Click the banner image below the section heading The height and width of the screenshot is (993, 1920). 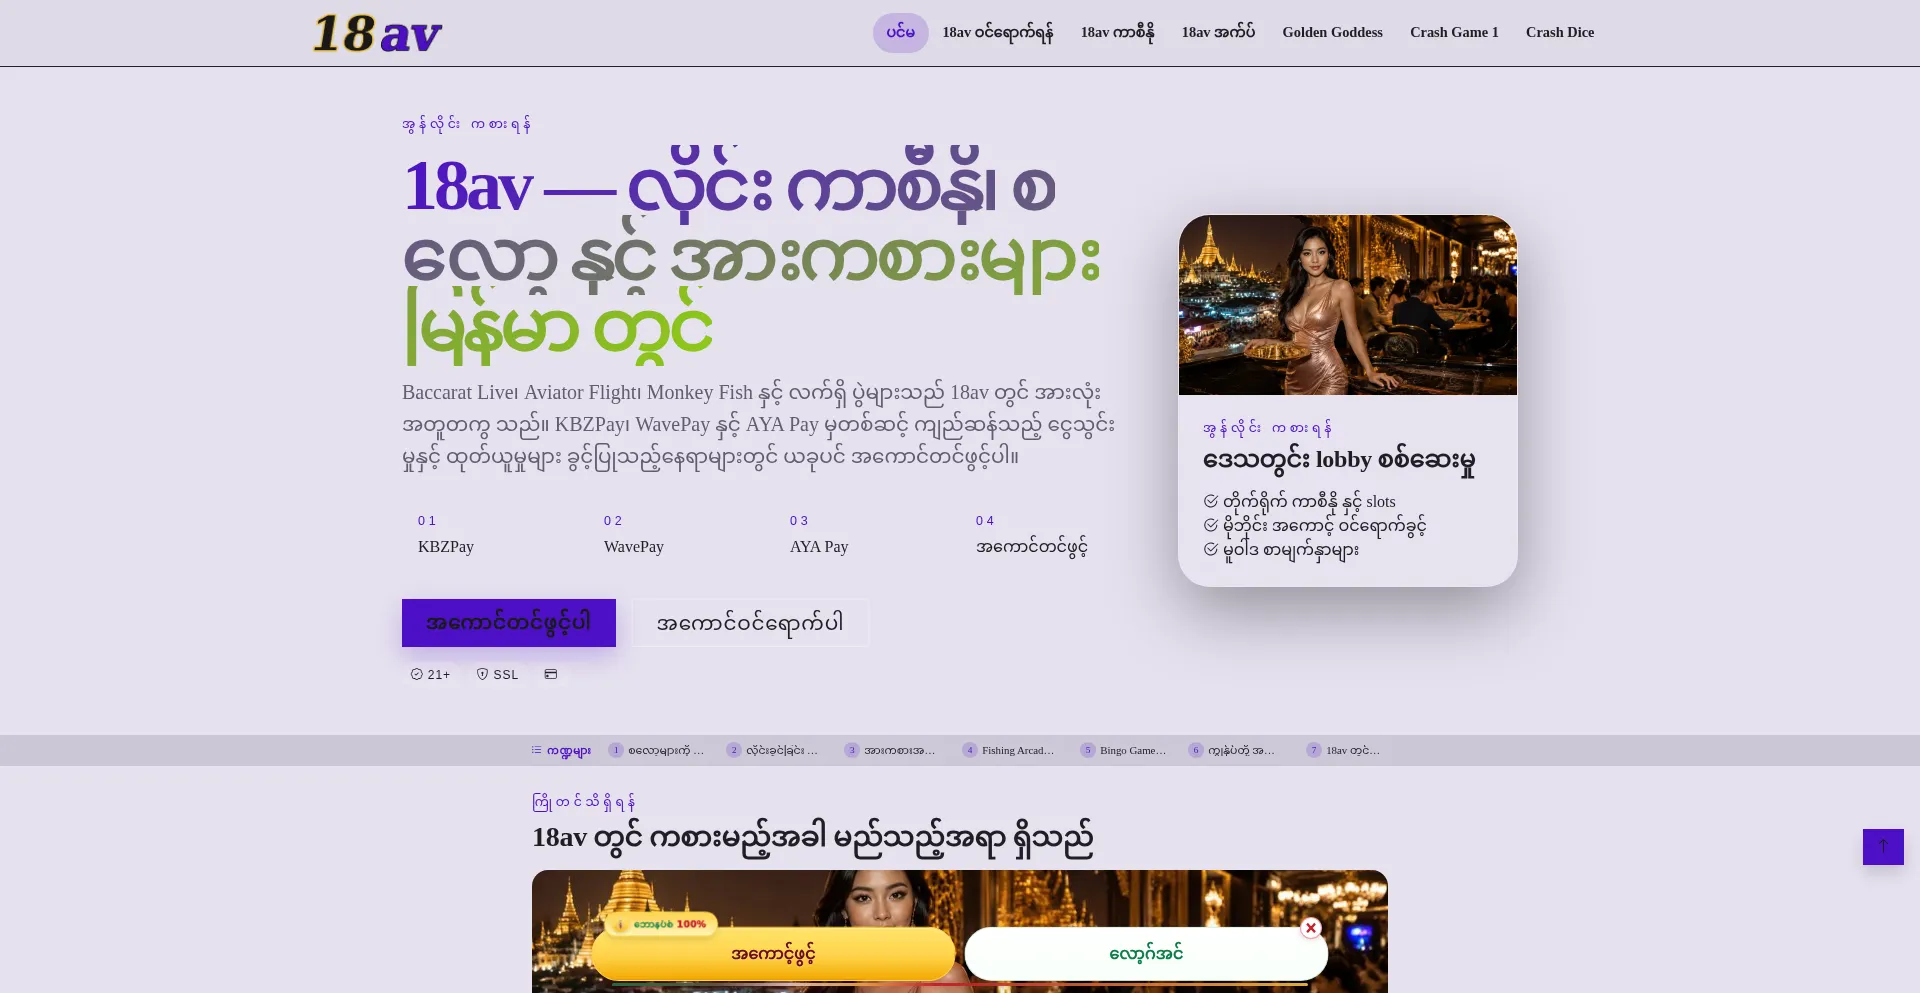click(960, 931)
